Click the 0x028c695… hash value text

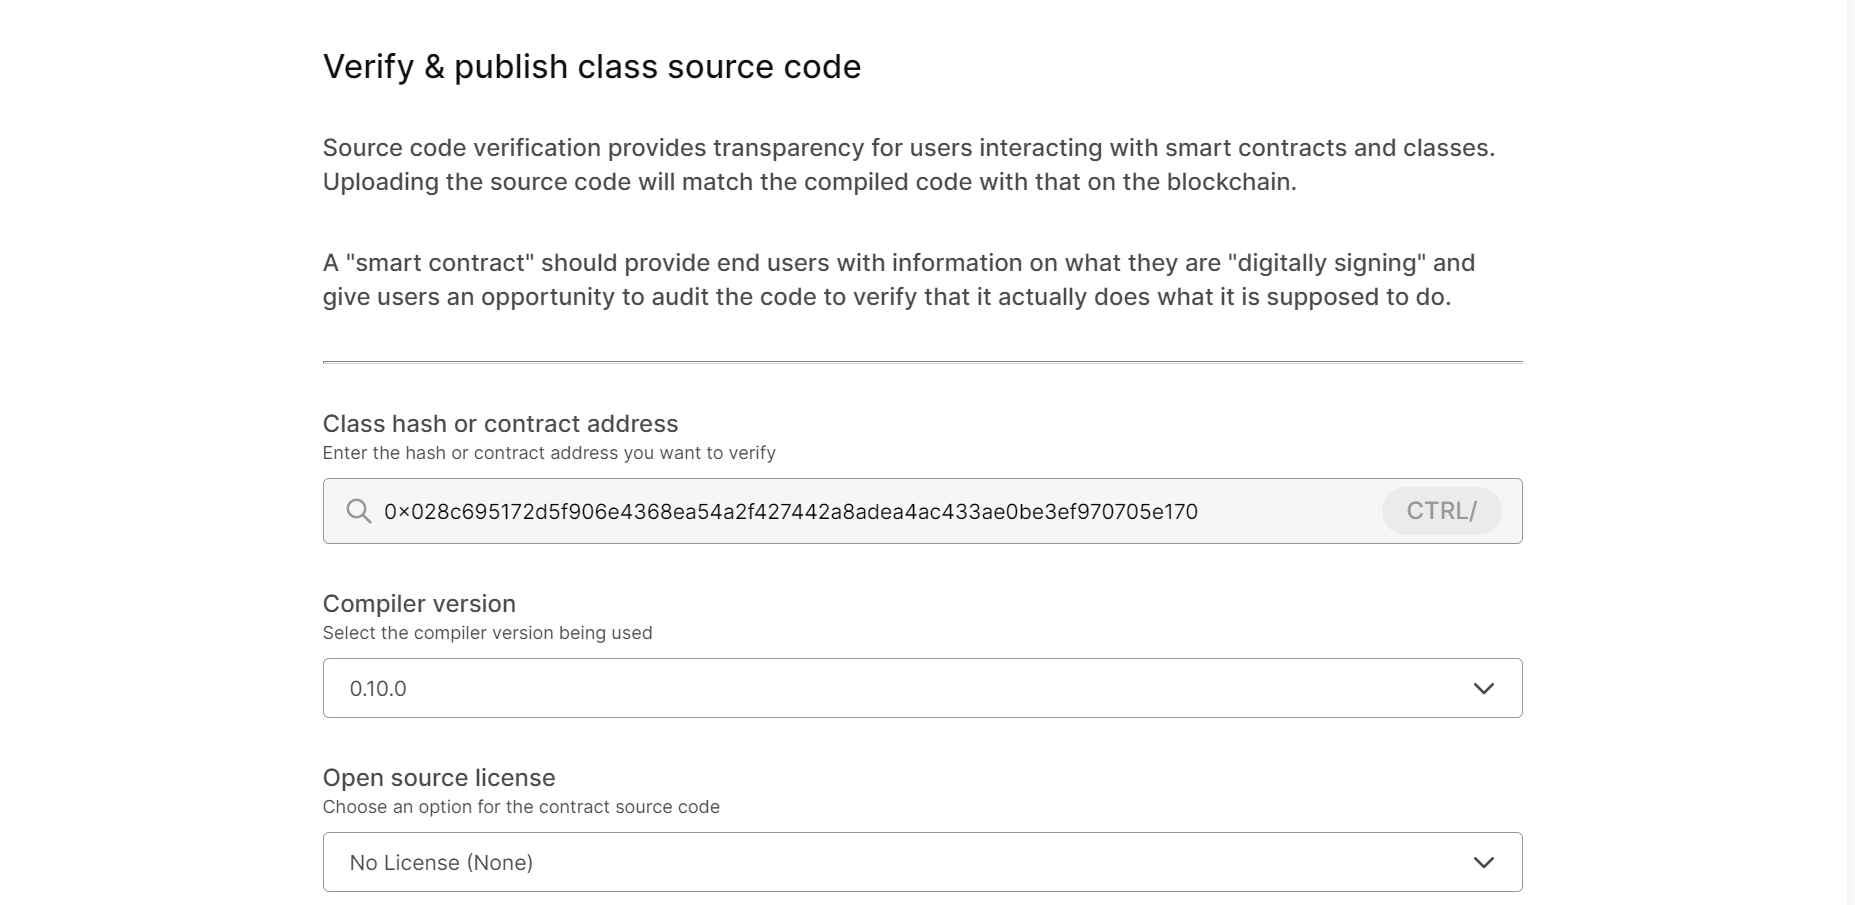790,512
